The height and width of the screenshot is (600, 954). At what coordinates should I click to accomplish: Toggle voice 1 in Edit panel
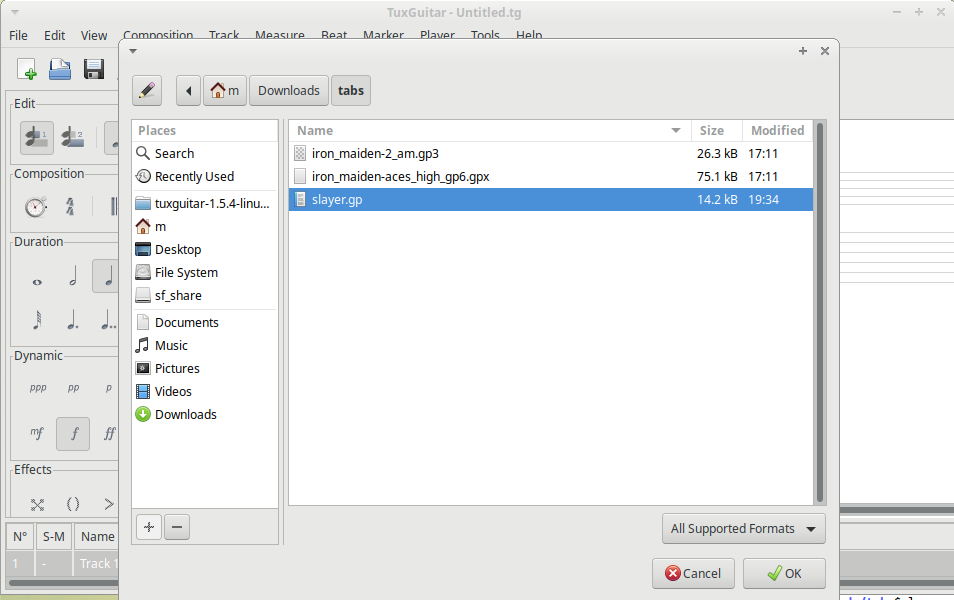coord(37,138)
